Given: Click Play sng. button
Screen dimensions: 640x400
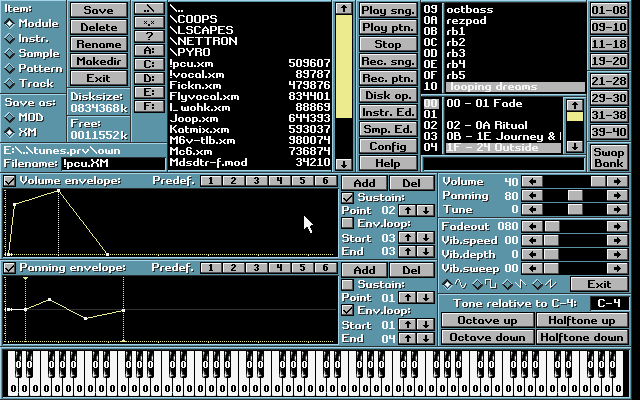Looking at the screenshot, I should [x=388, y=10].
